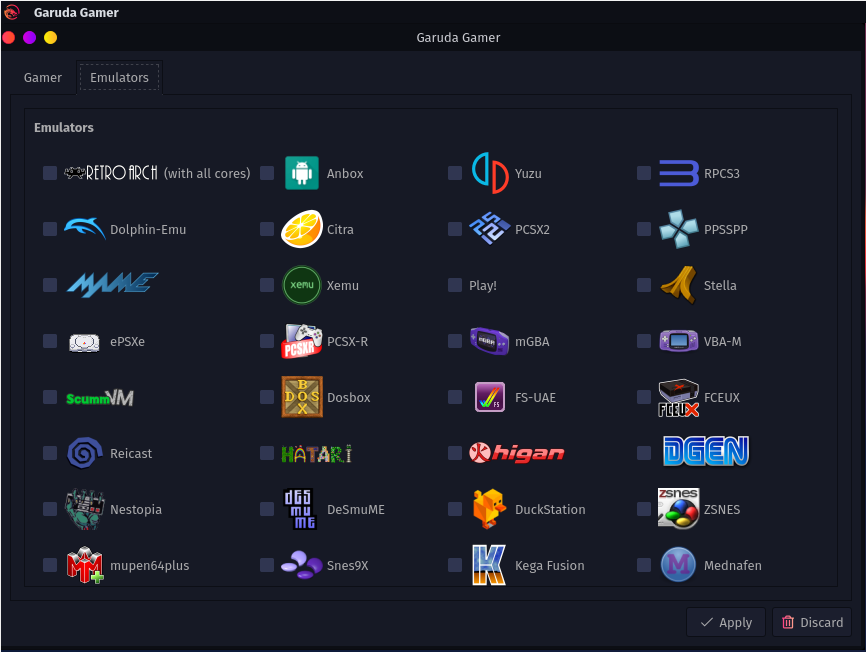The width and height of the screenshot is (866, 652).
Task: Click the DuckStation duck icon
Action: pos(489,509)
